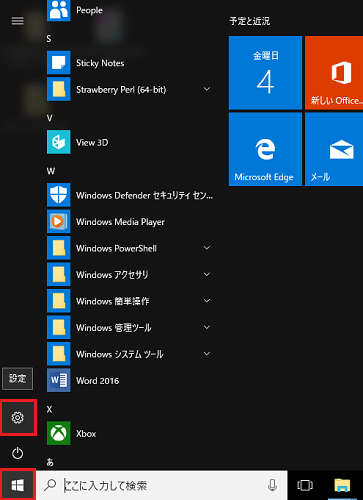
Task: Jump via the letter X header
Action: click(x=49, y=409)
